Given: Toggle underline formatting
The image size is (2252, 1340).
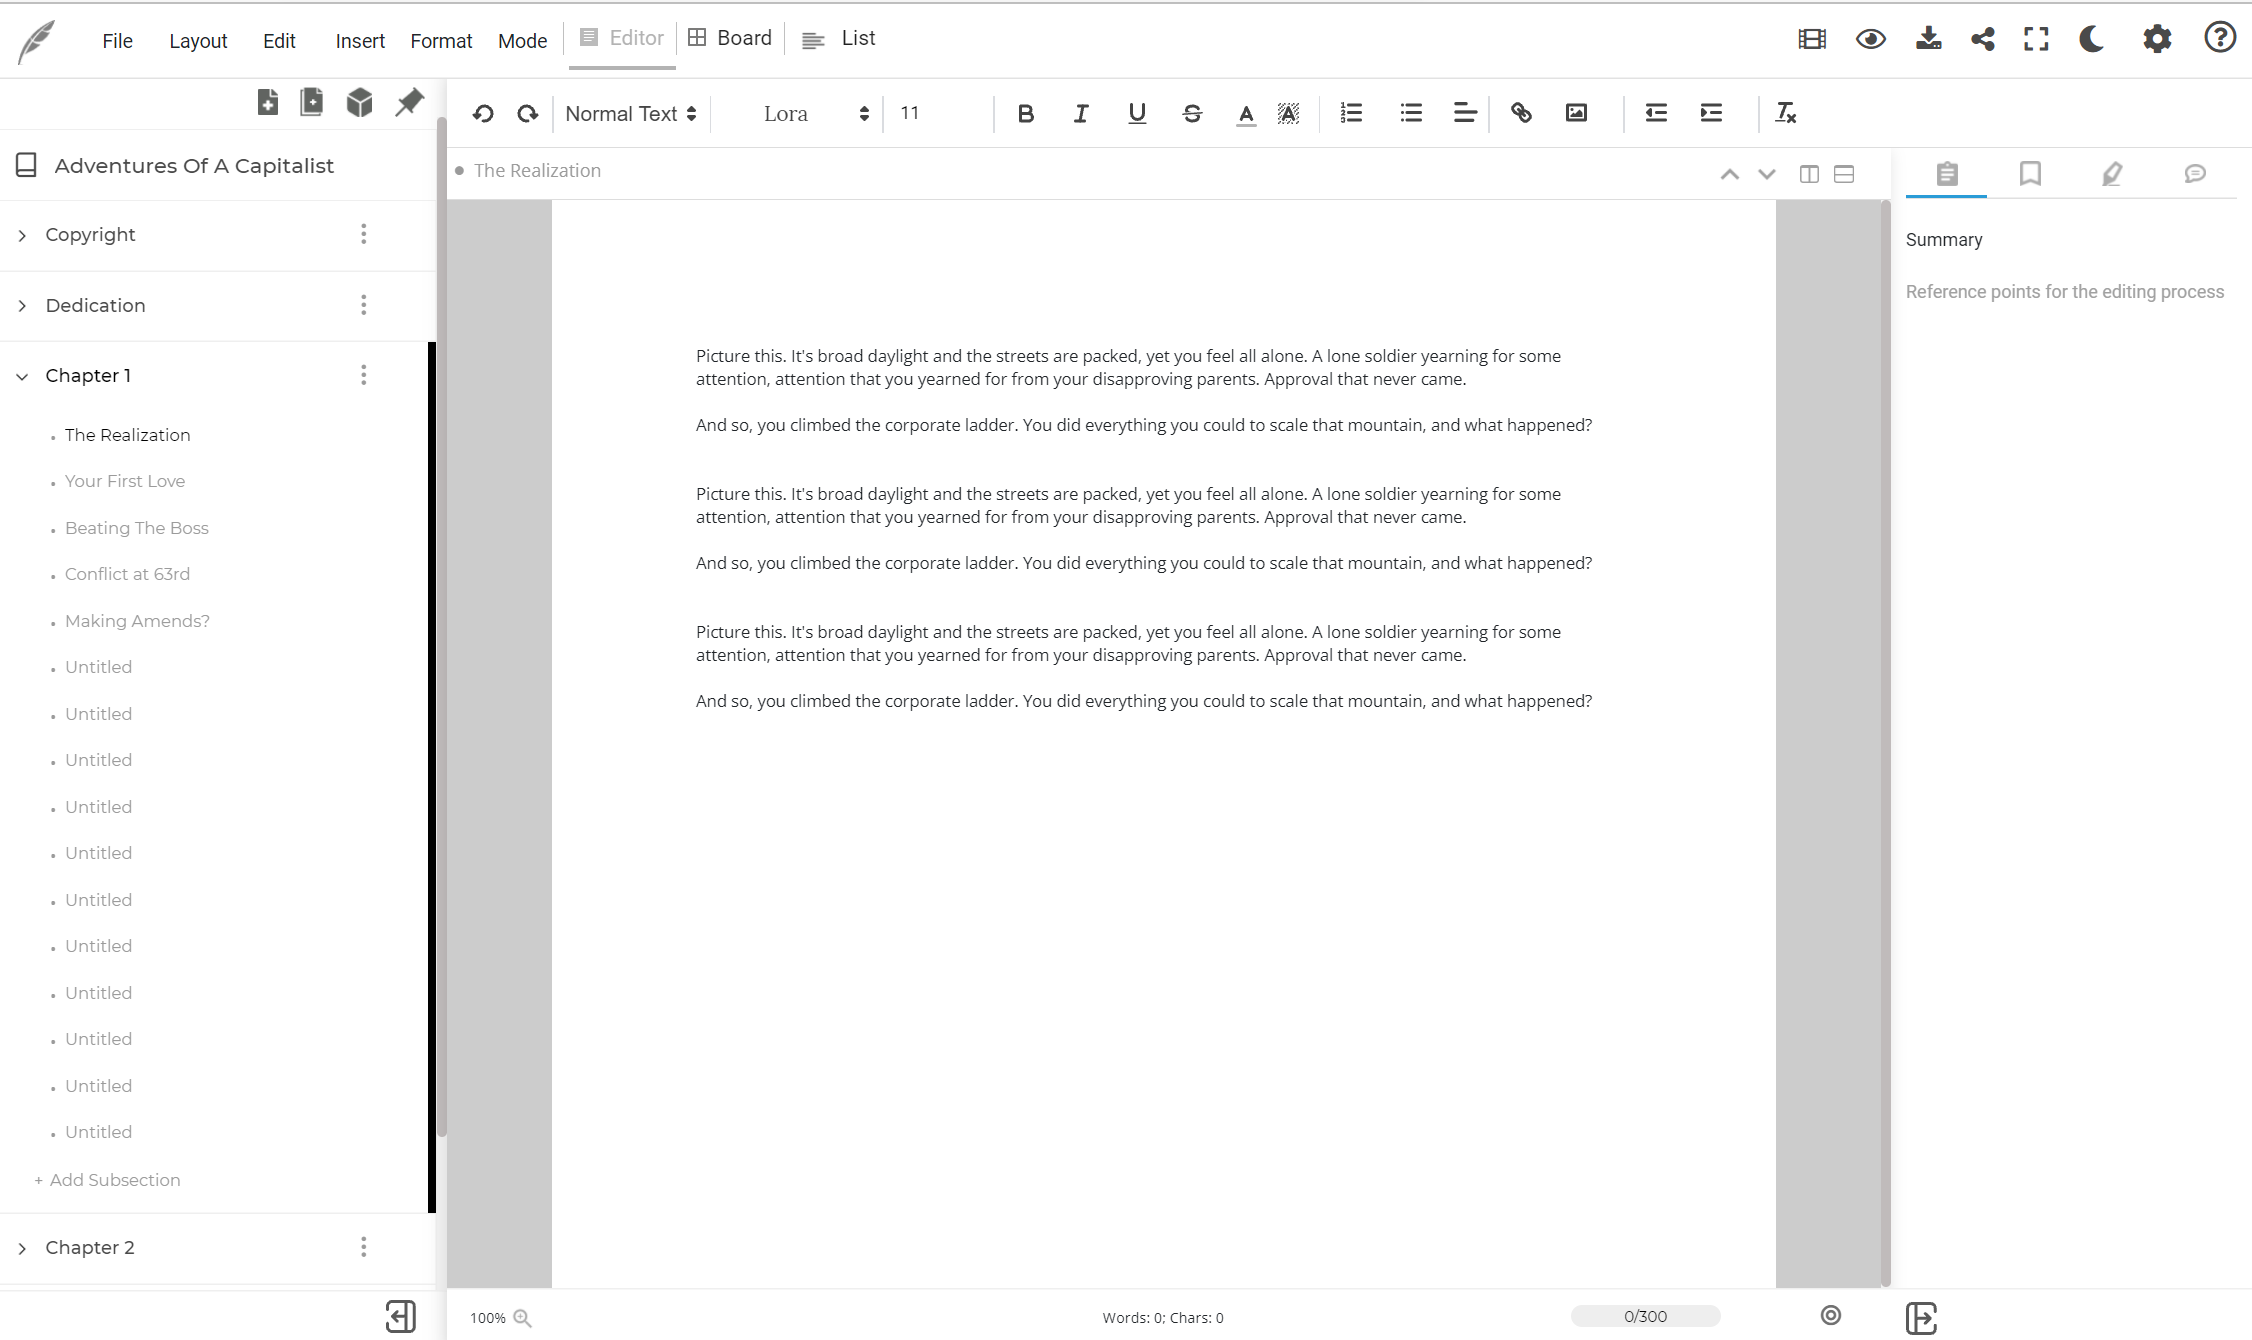Looking at the screenshot, I should [x=1136, y=114].
